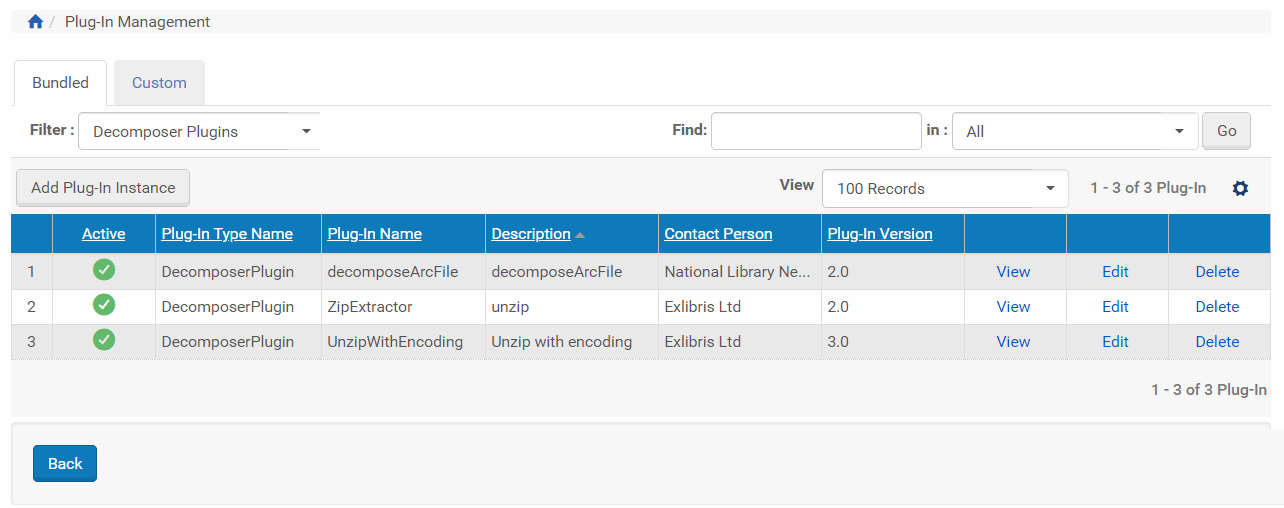Click active checkmark for UnzipWithEncoding plugin

(104, 340)
